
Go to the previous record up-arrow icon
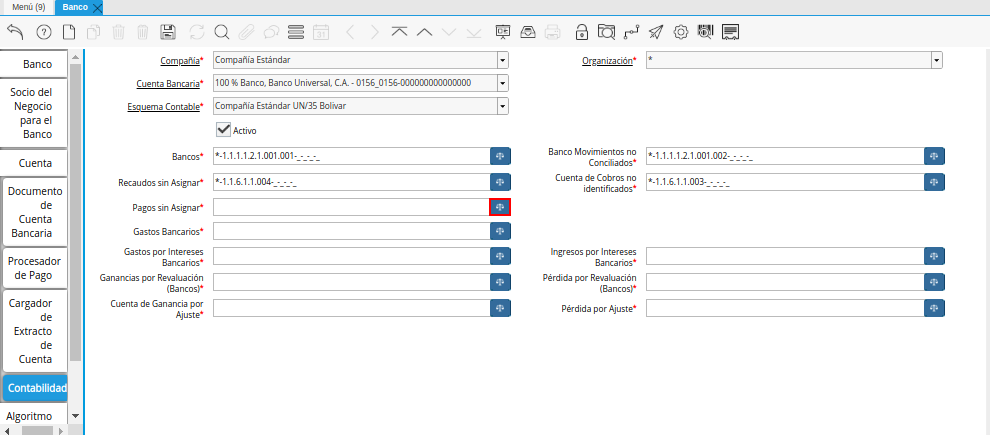424,32
